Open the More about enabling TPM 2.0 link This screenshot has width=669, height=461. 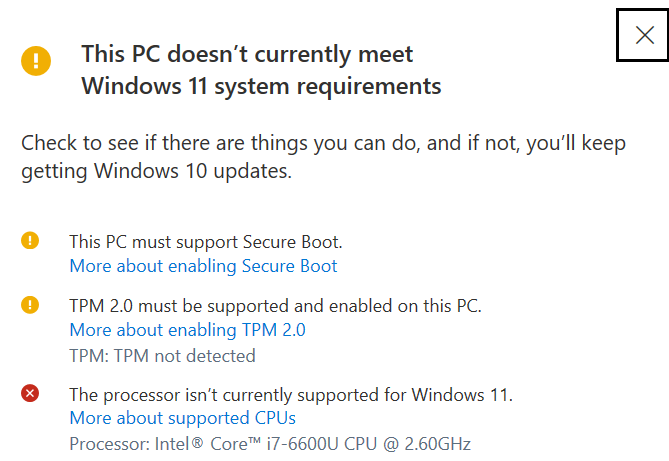click(x=187, y=330)
